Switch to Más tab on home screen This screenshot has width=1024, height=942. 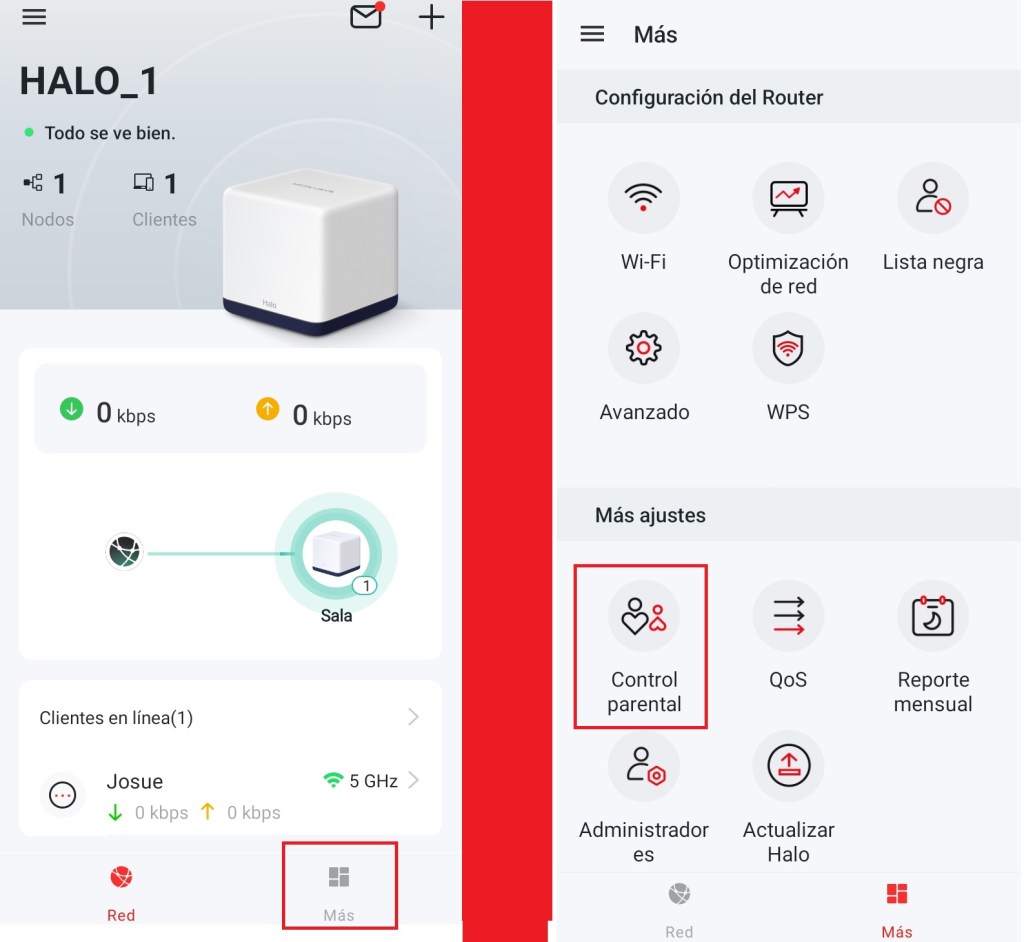pyautogui.click(x=339, y=888)
